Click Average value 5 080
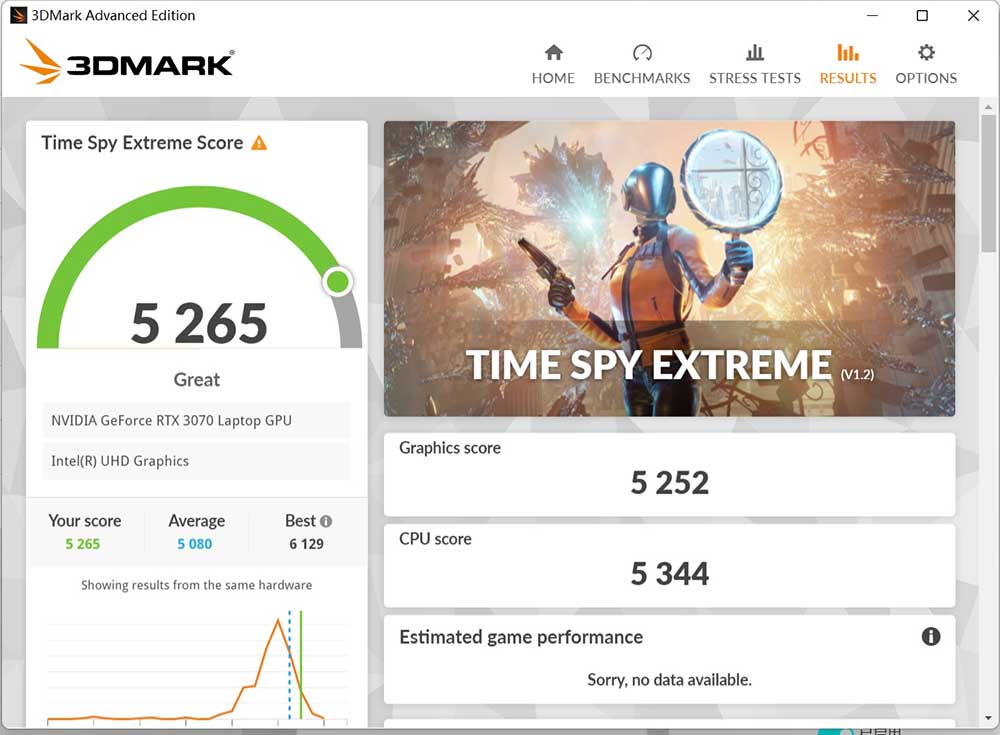1000x735 pixels. tap(195, 544)
